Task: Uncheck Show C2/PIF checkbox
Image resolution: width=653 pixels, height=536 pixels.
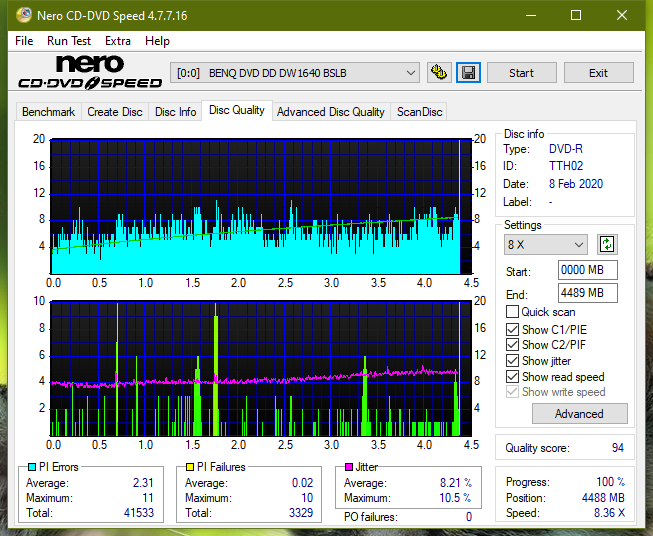Action: click(x=512, y=345)
